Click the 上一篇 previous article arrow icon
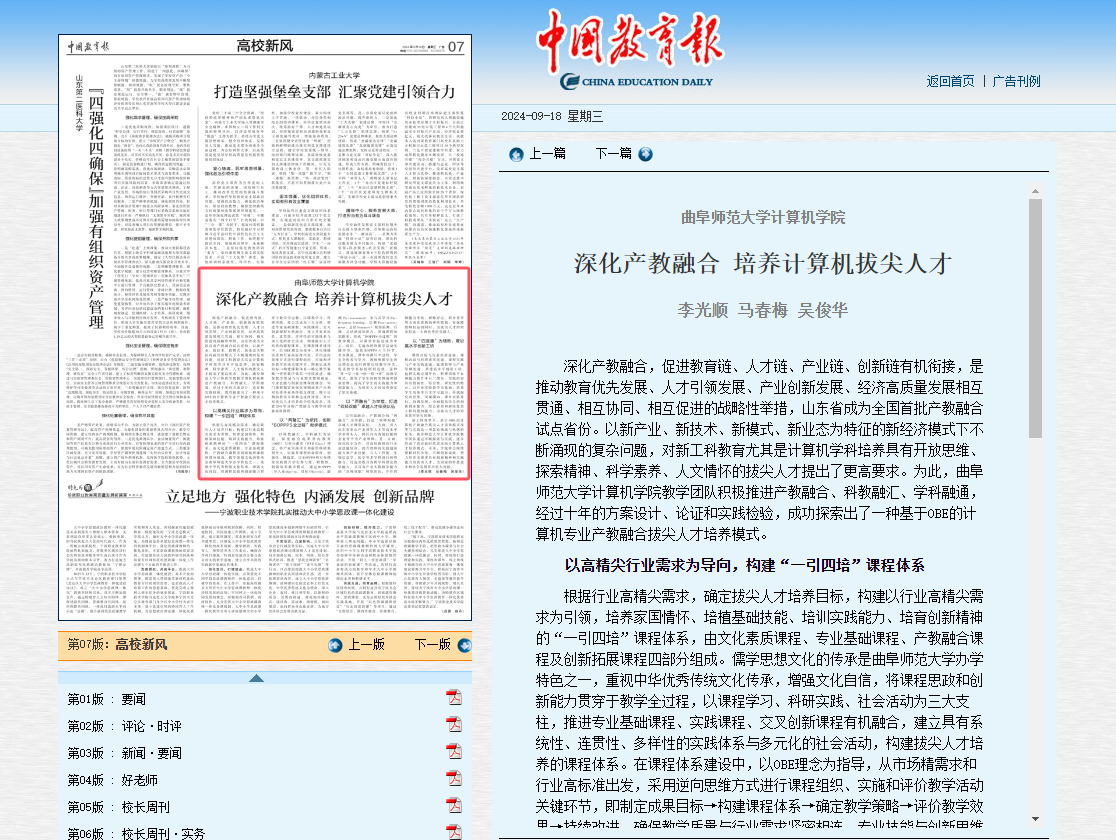Screen dimensions: 1116x840 click(516, 154)
